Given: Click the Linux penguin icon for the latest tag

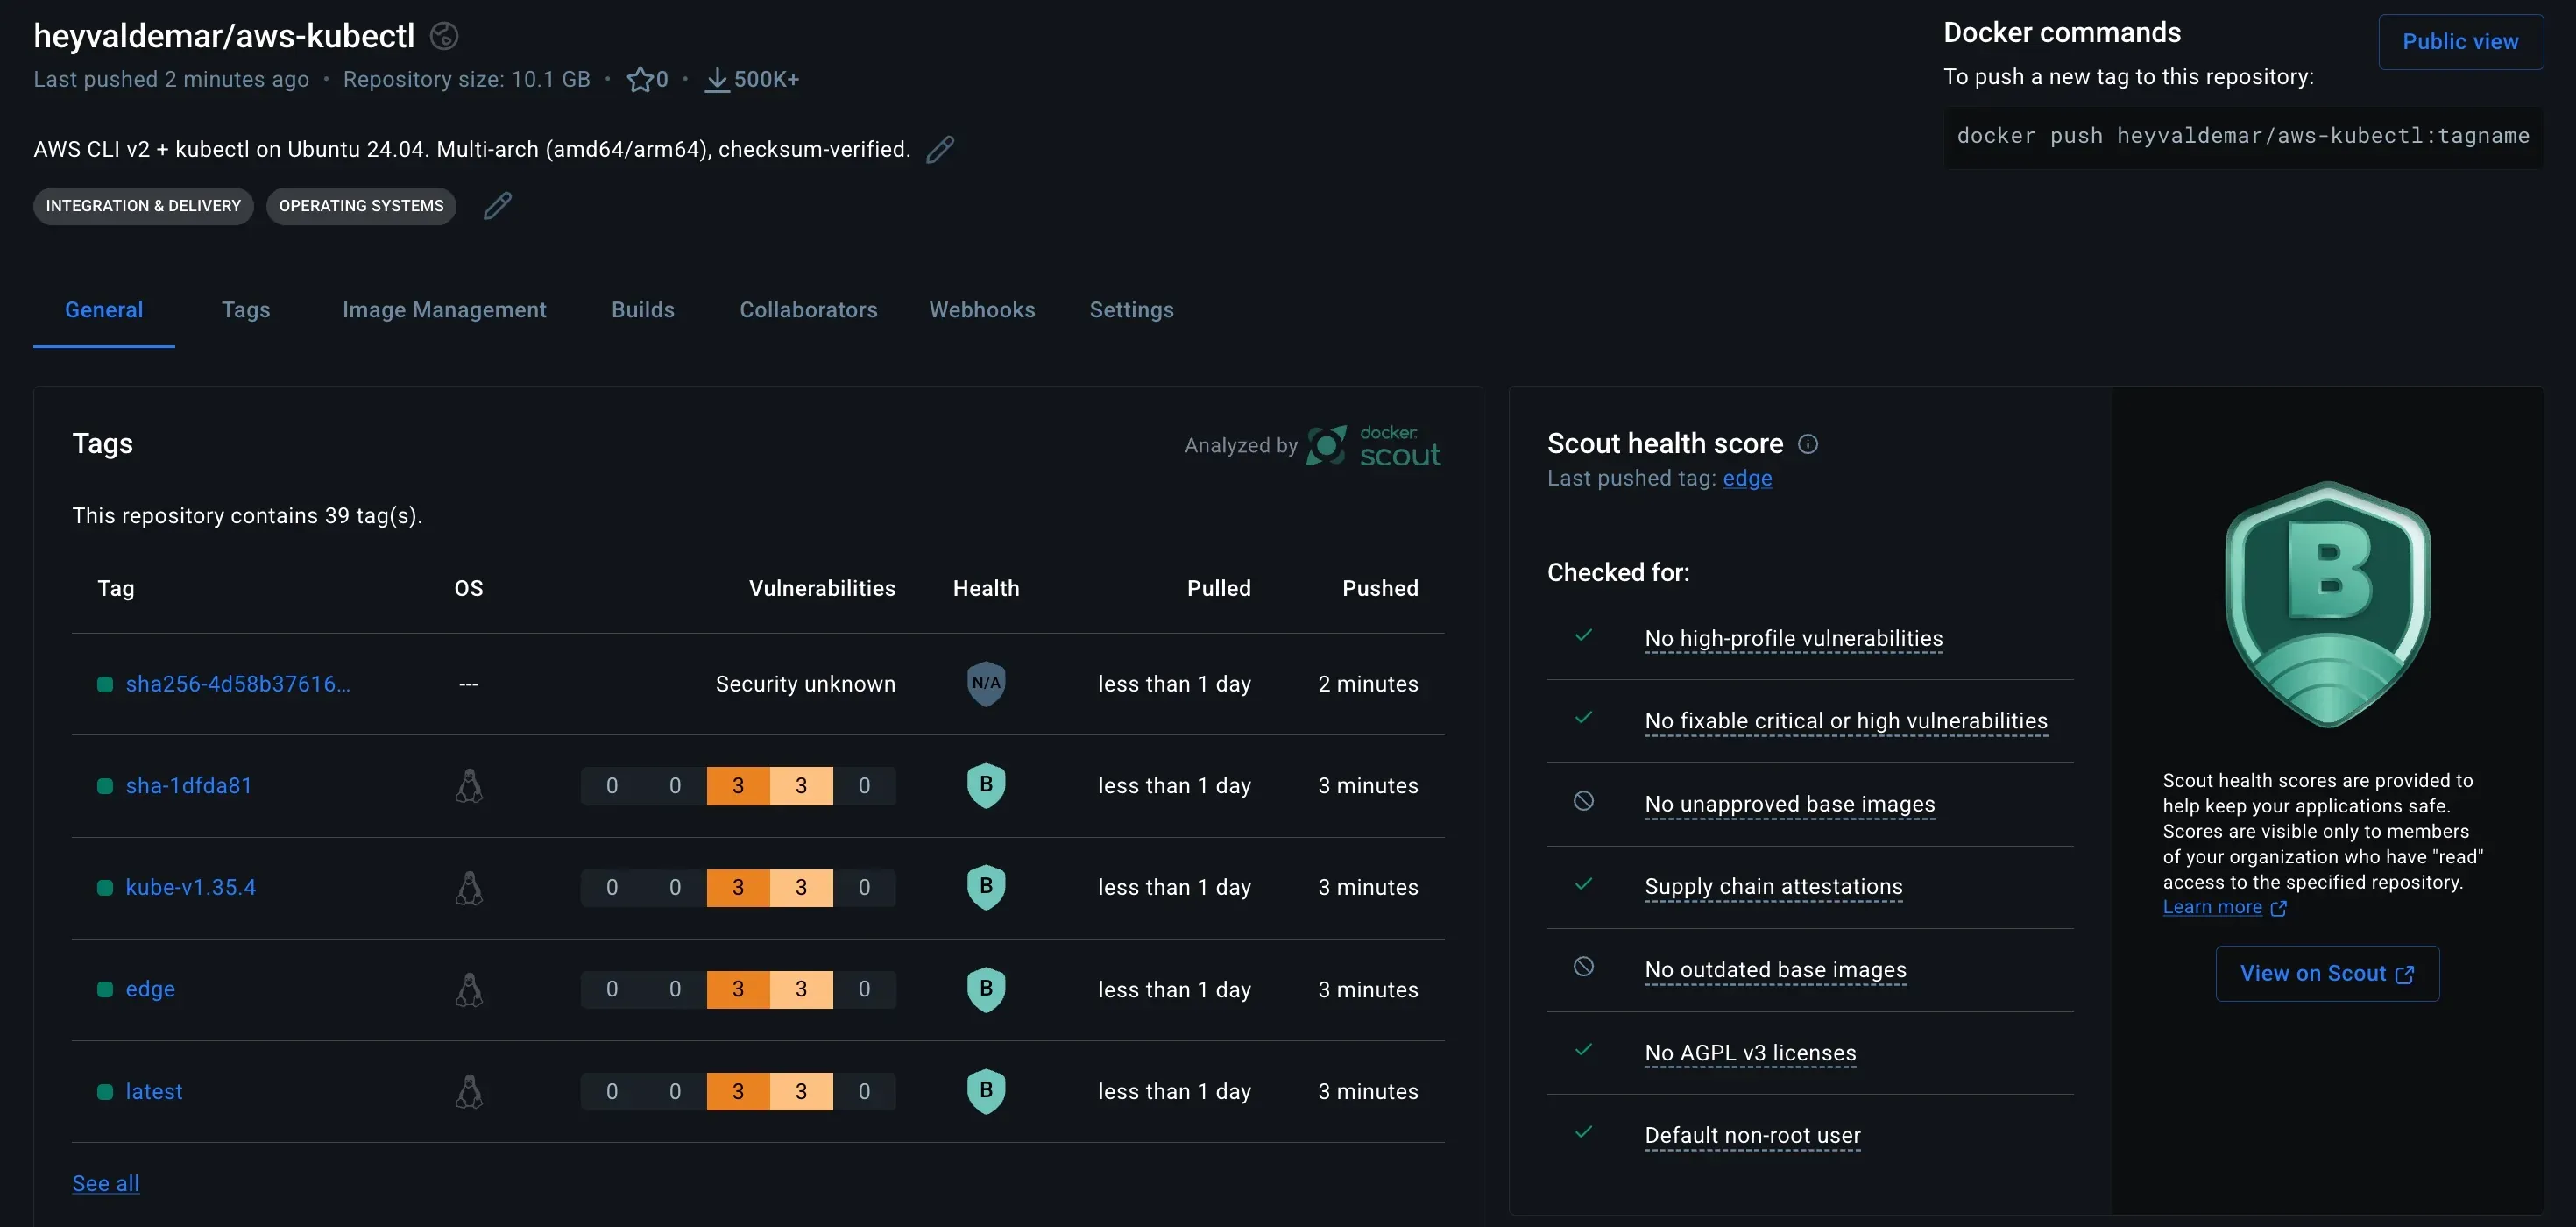Looking at the screenshot, I should click(x=469, y=1092).
